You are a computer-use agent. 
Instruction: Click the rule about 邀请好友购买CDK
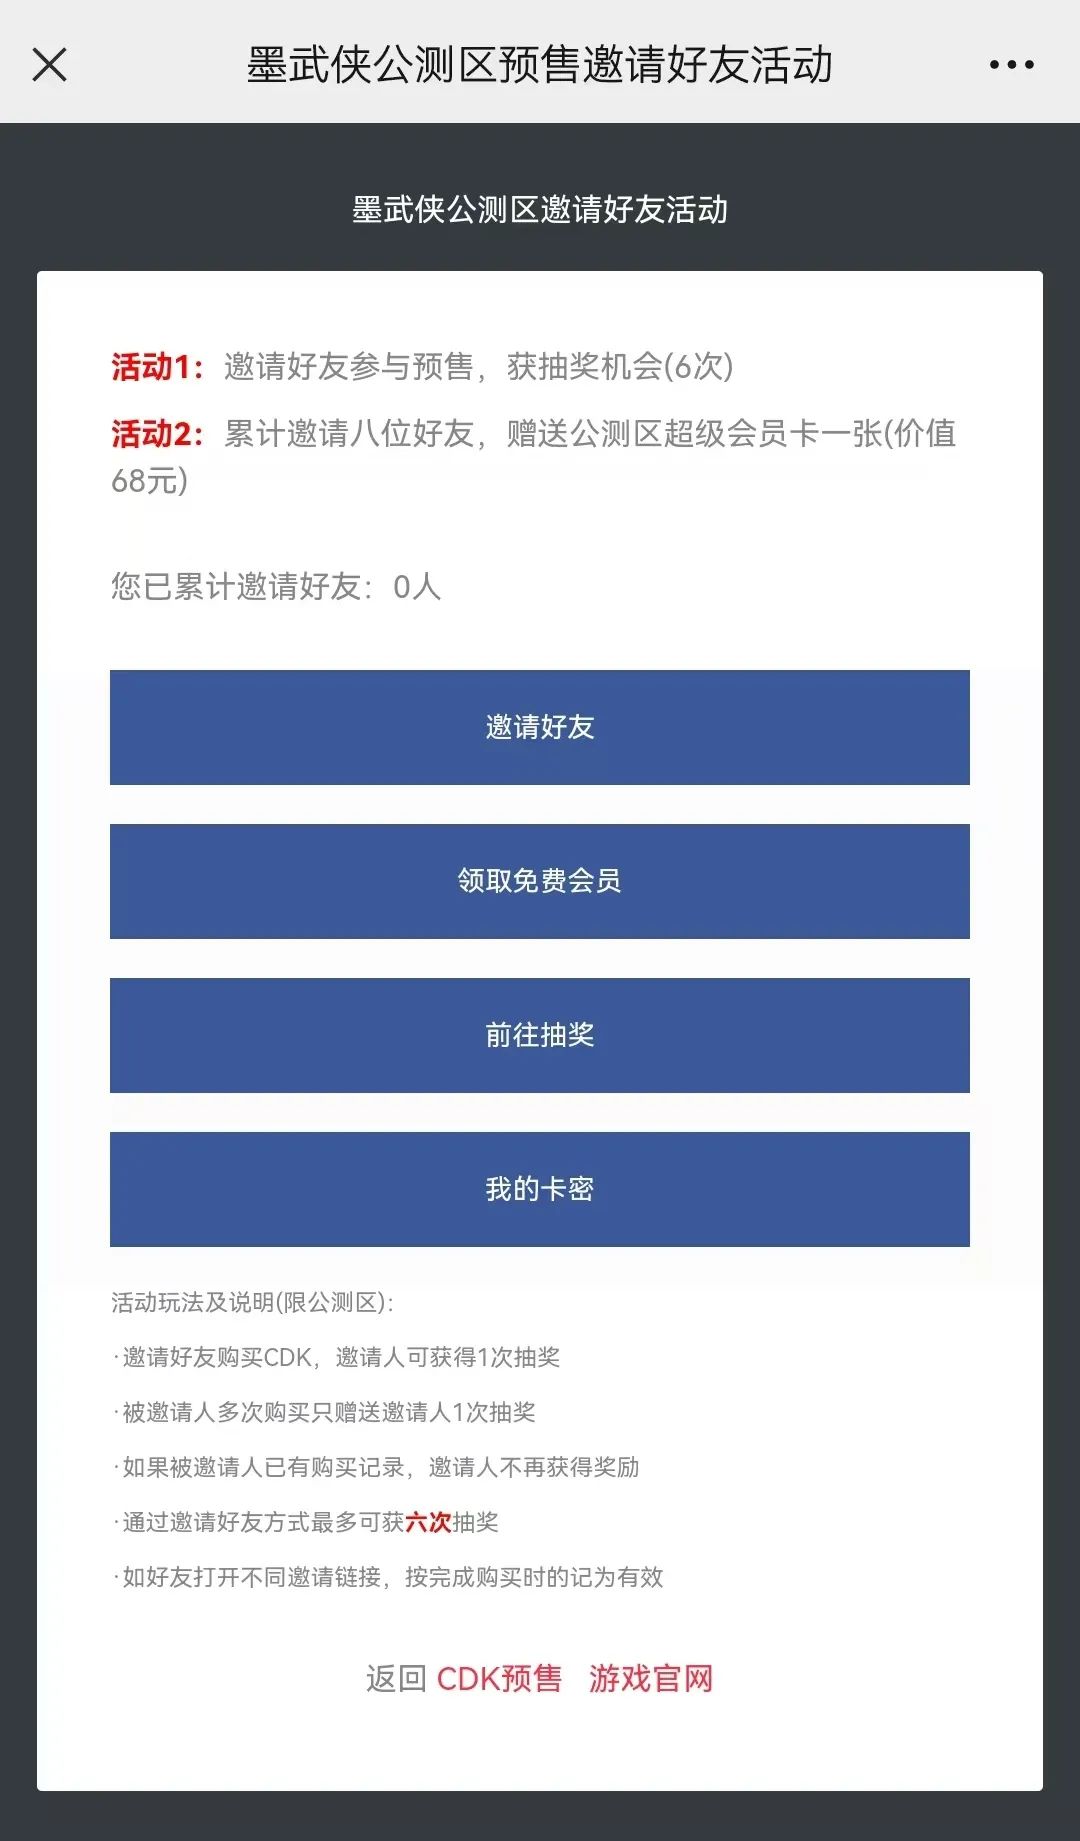[x=340, y=1357]
